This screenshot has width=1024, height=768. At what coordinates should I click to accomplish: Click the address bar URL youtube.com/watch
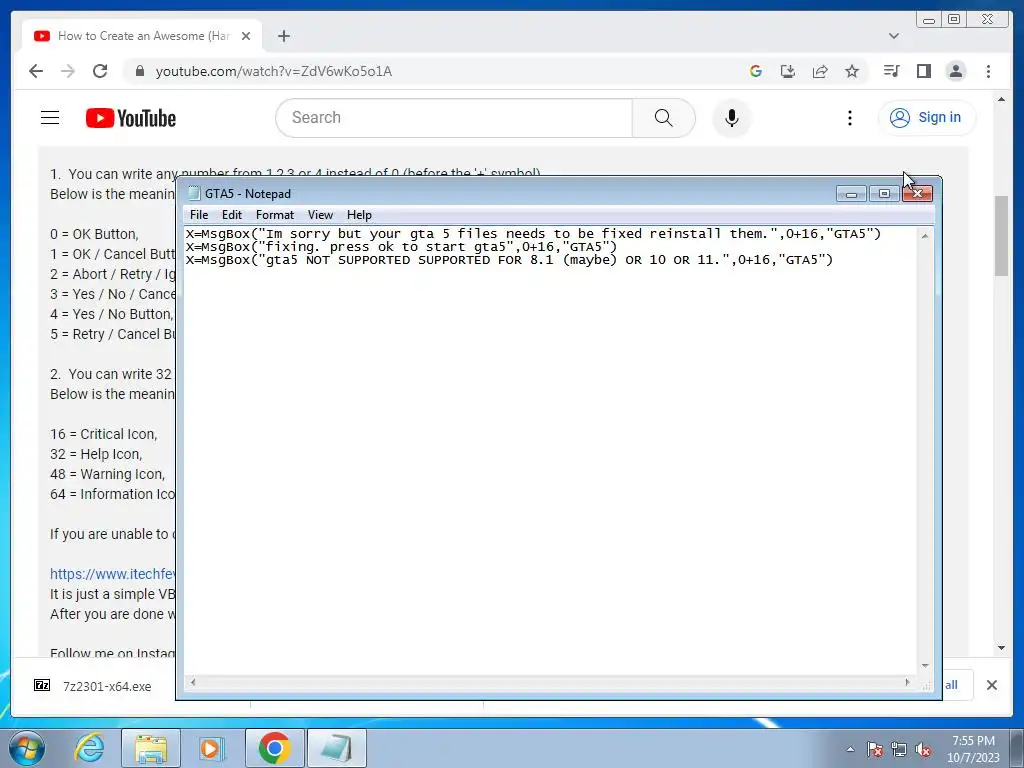coord(274,71)
